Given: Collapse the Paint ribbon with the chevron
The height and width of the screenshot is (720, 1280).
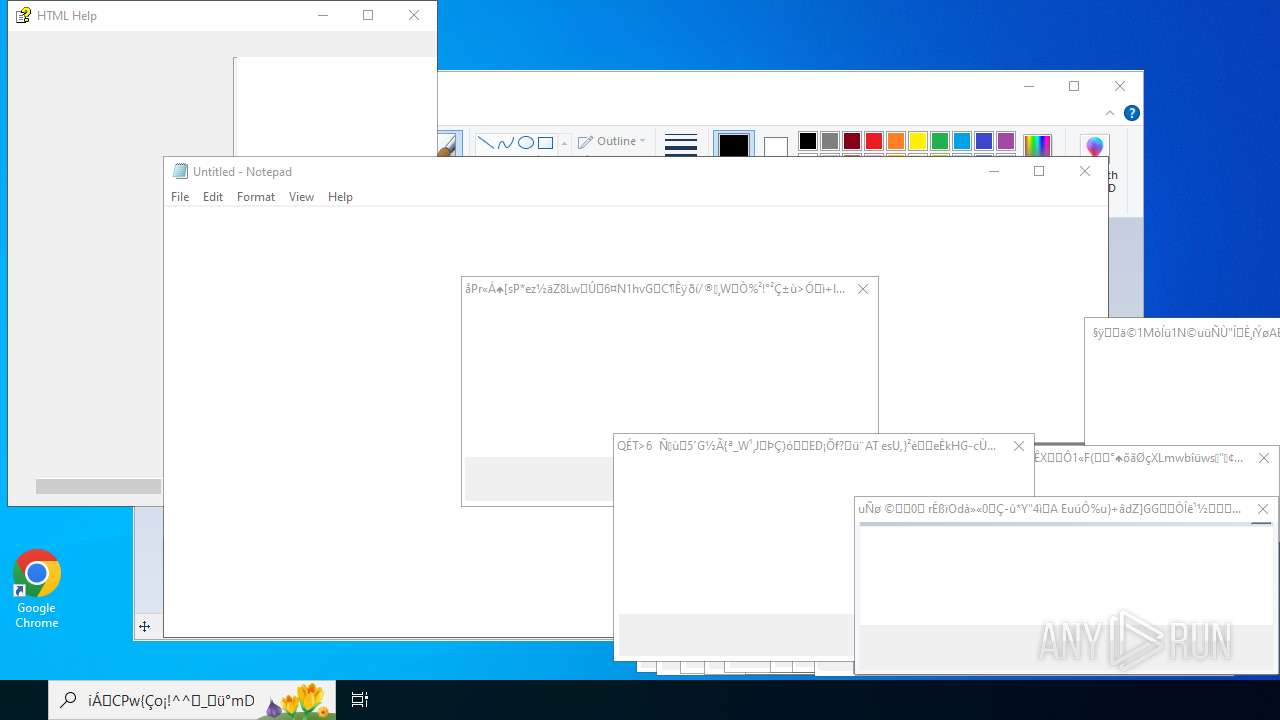Looking at the screenshot, I should tap(1110, 113).
